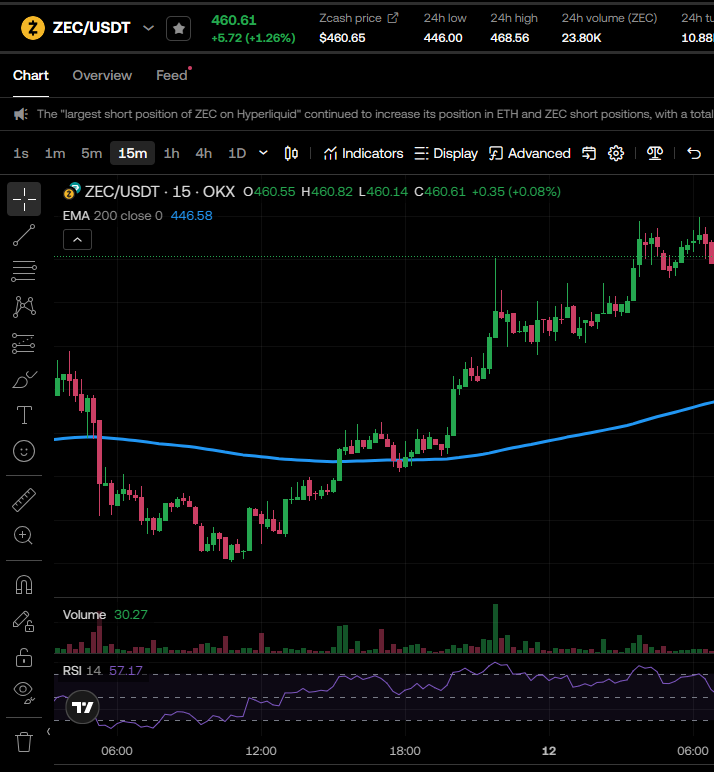
Task: Click the 12:00 time axis label
Action: 260,751
